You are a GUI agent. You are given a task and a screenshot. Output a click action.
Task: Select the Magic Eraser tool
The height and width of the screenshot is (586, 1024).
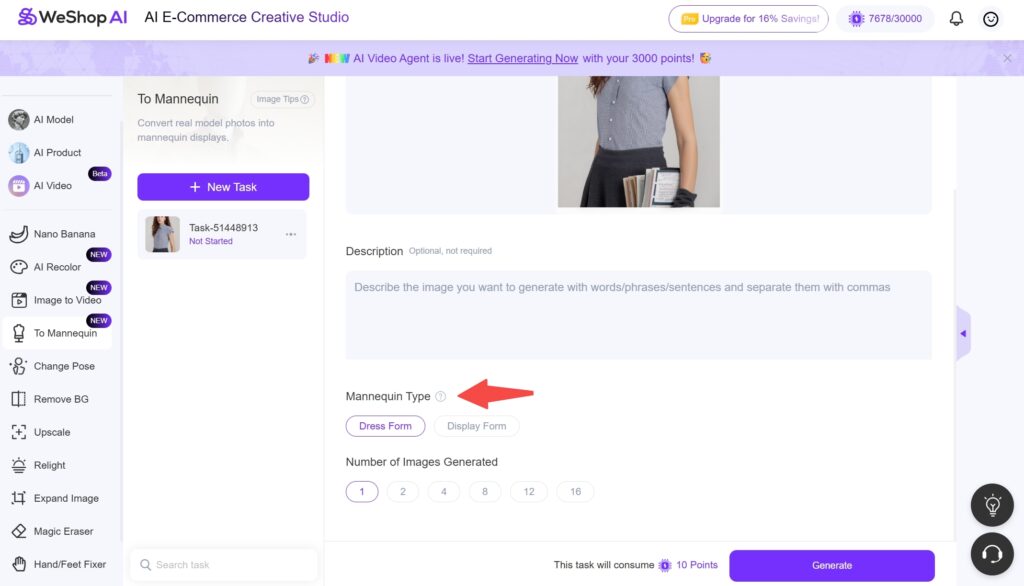(x=63, y=531)
